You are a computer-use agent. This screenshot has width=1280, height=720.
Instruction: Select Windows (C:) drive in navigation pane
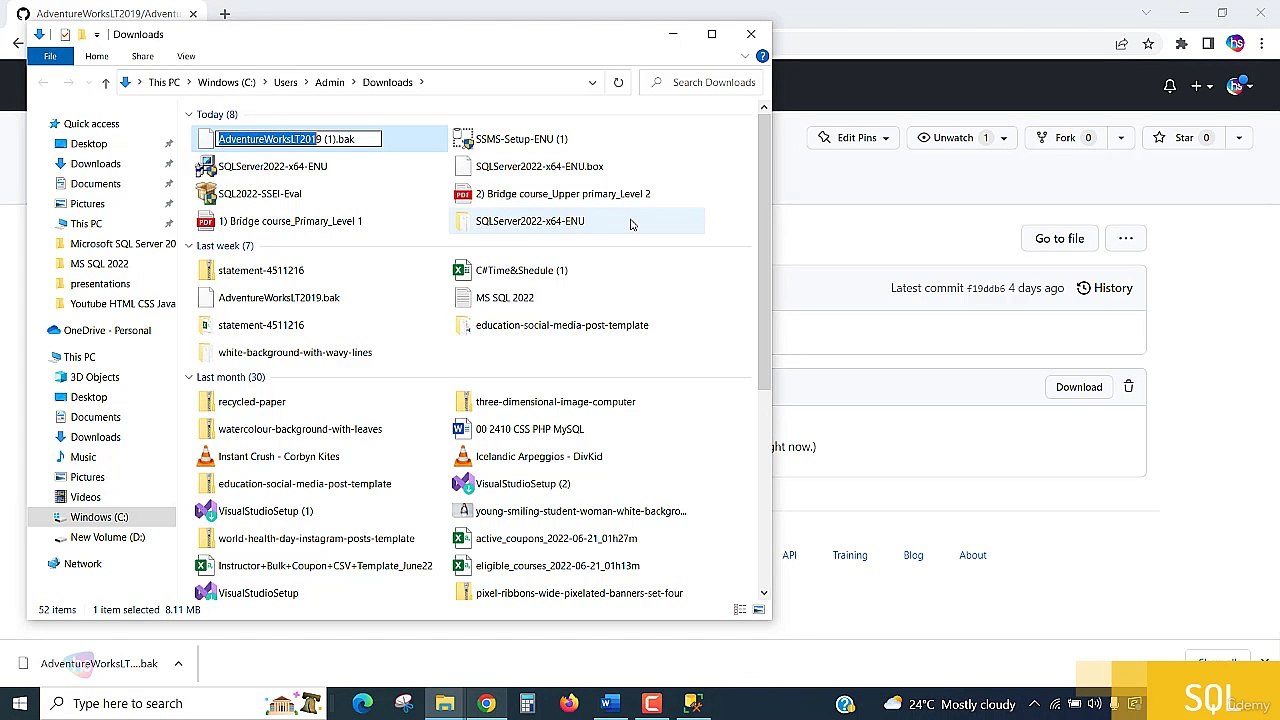(x=99, y=518)
